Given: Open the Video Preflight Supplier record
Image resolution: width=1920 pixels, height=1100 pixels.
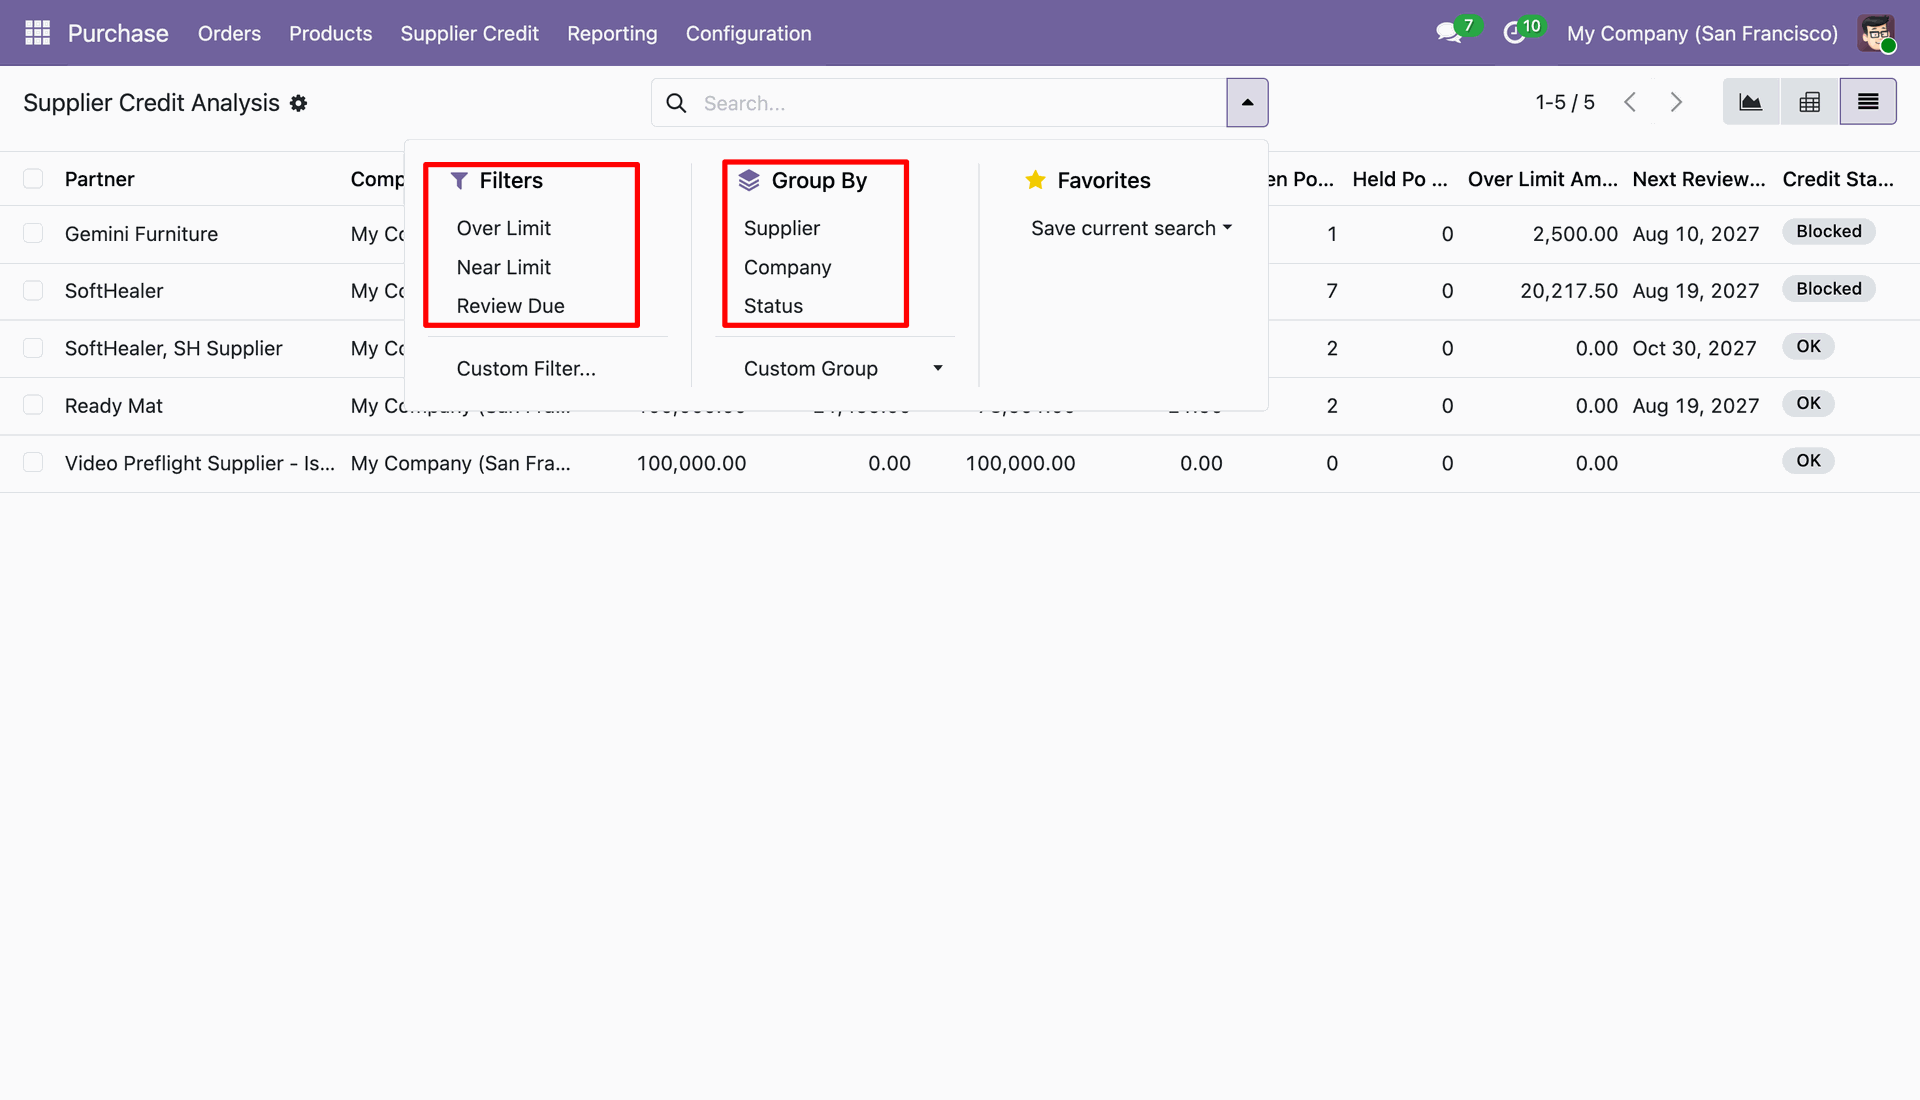Looking at the screenshot, I should (x=199, y=463).
